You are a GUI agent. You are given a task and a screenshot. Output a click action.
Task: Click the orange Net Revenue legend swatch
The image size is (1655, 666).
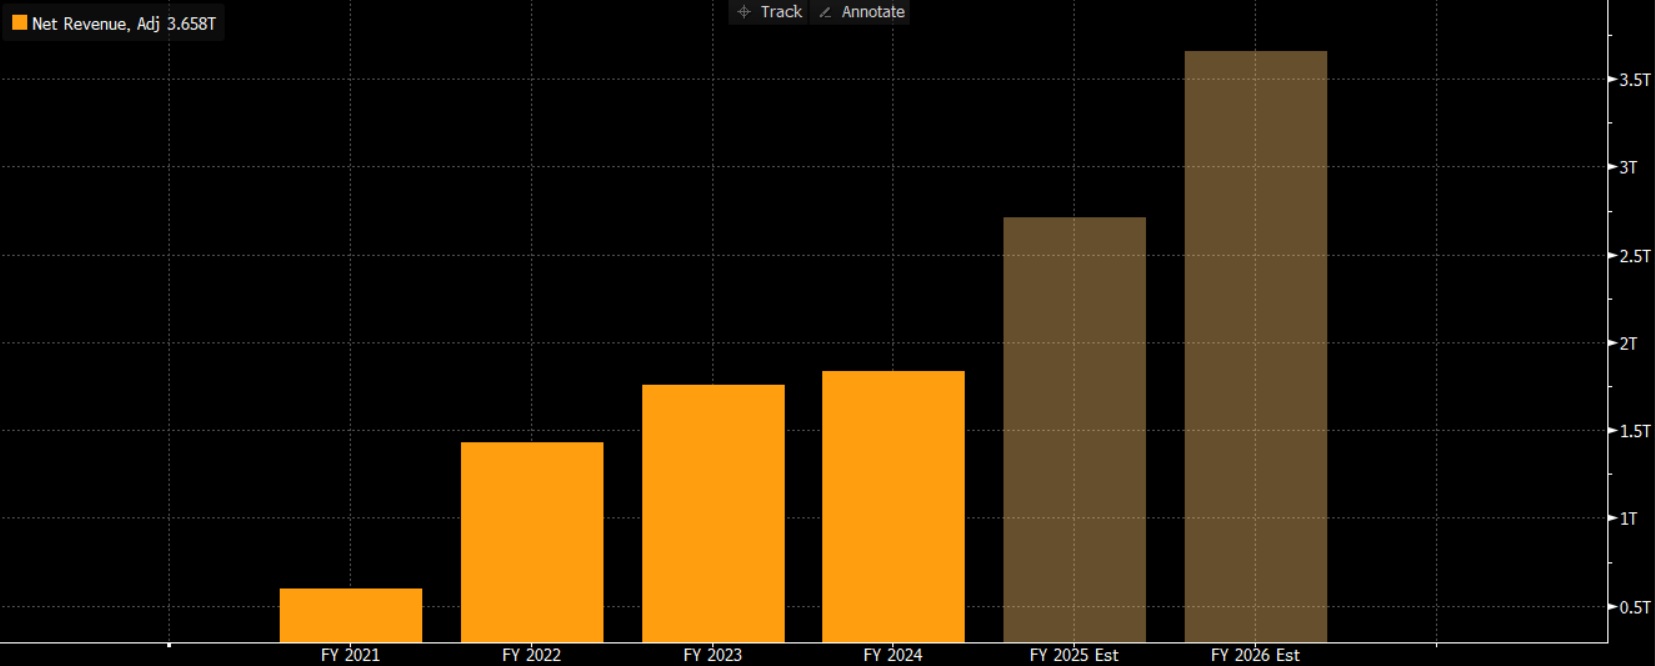[19, 23]
